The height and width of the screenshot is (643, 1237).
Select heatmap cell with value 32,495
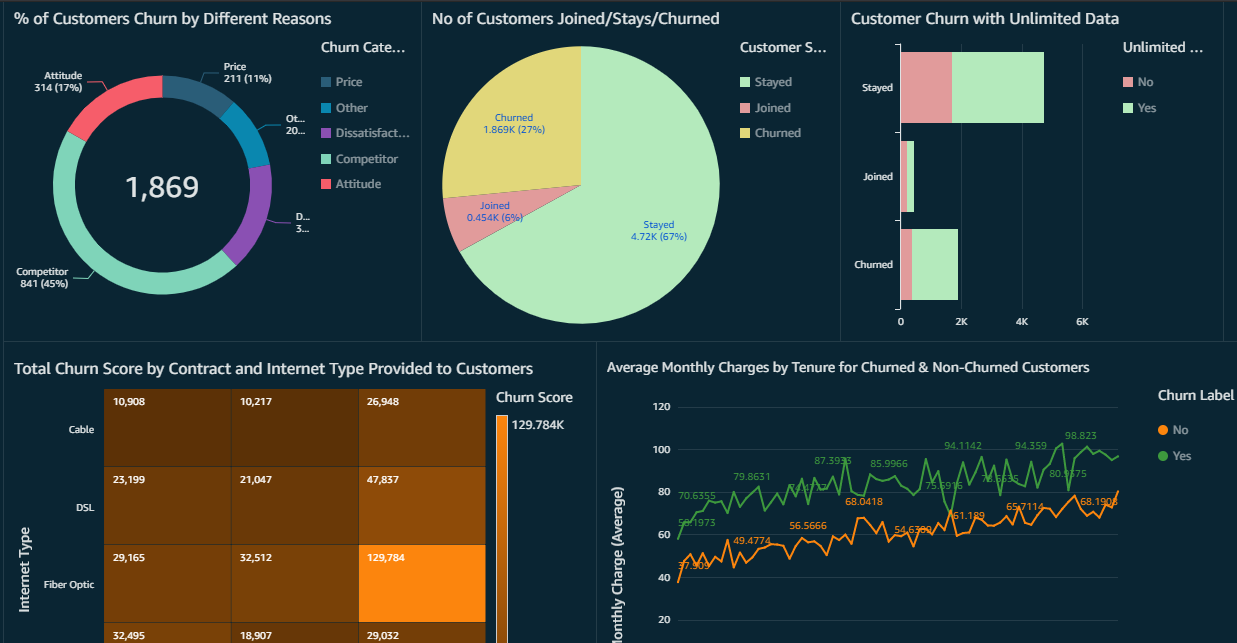167,632
